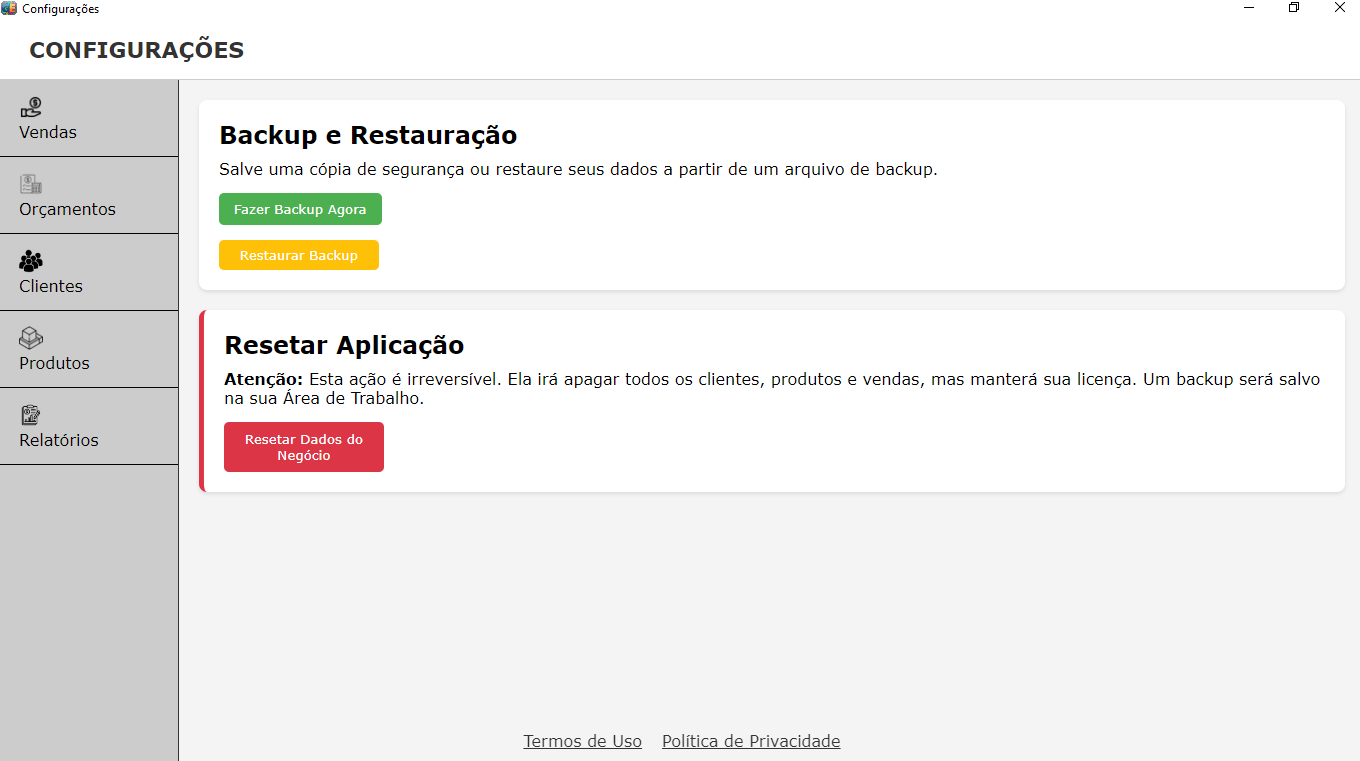The height and width of the screenshot is (761, 1360).
Task: Click the CONFIGURAÇÕES page title
Action: [x=136, y=48]
